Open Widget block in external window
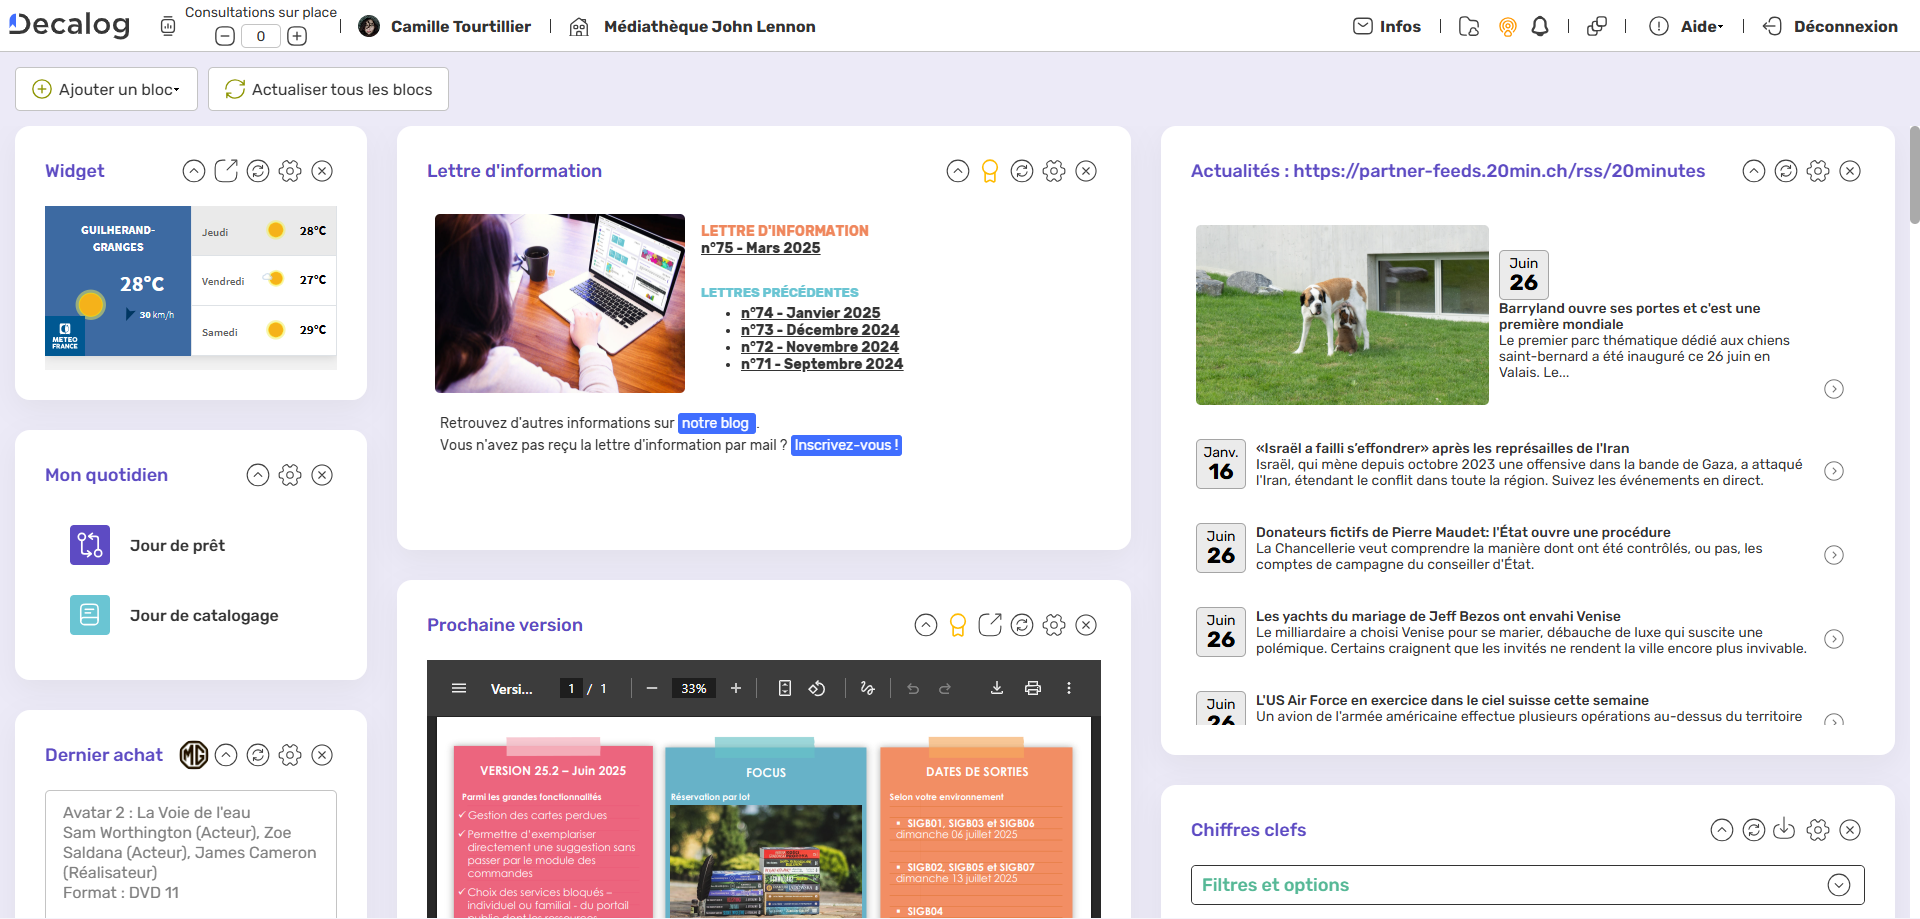Screen dimensions: 1920x919 tap(226, 171)
